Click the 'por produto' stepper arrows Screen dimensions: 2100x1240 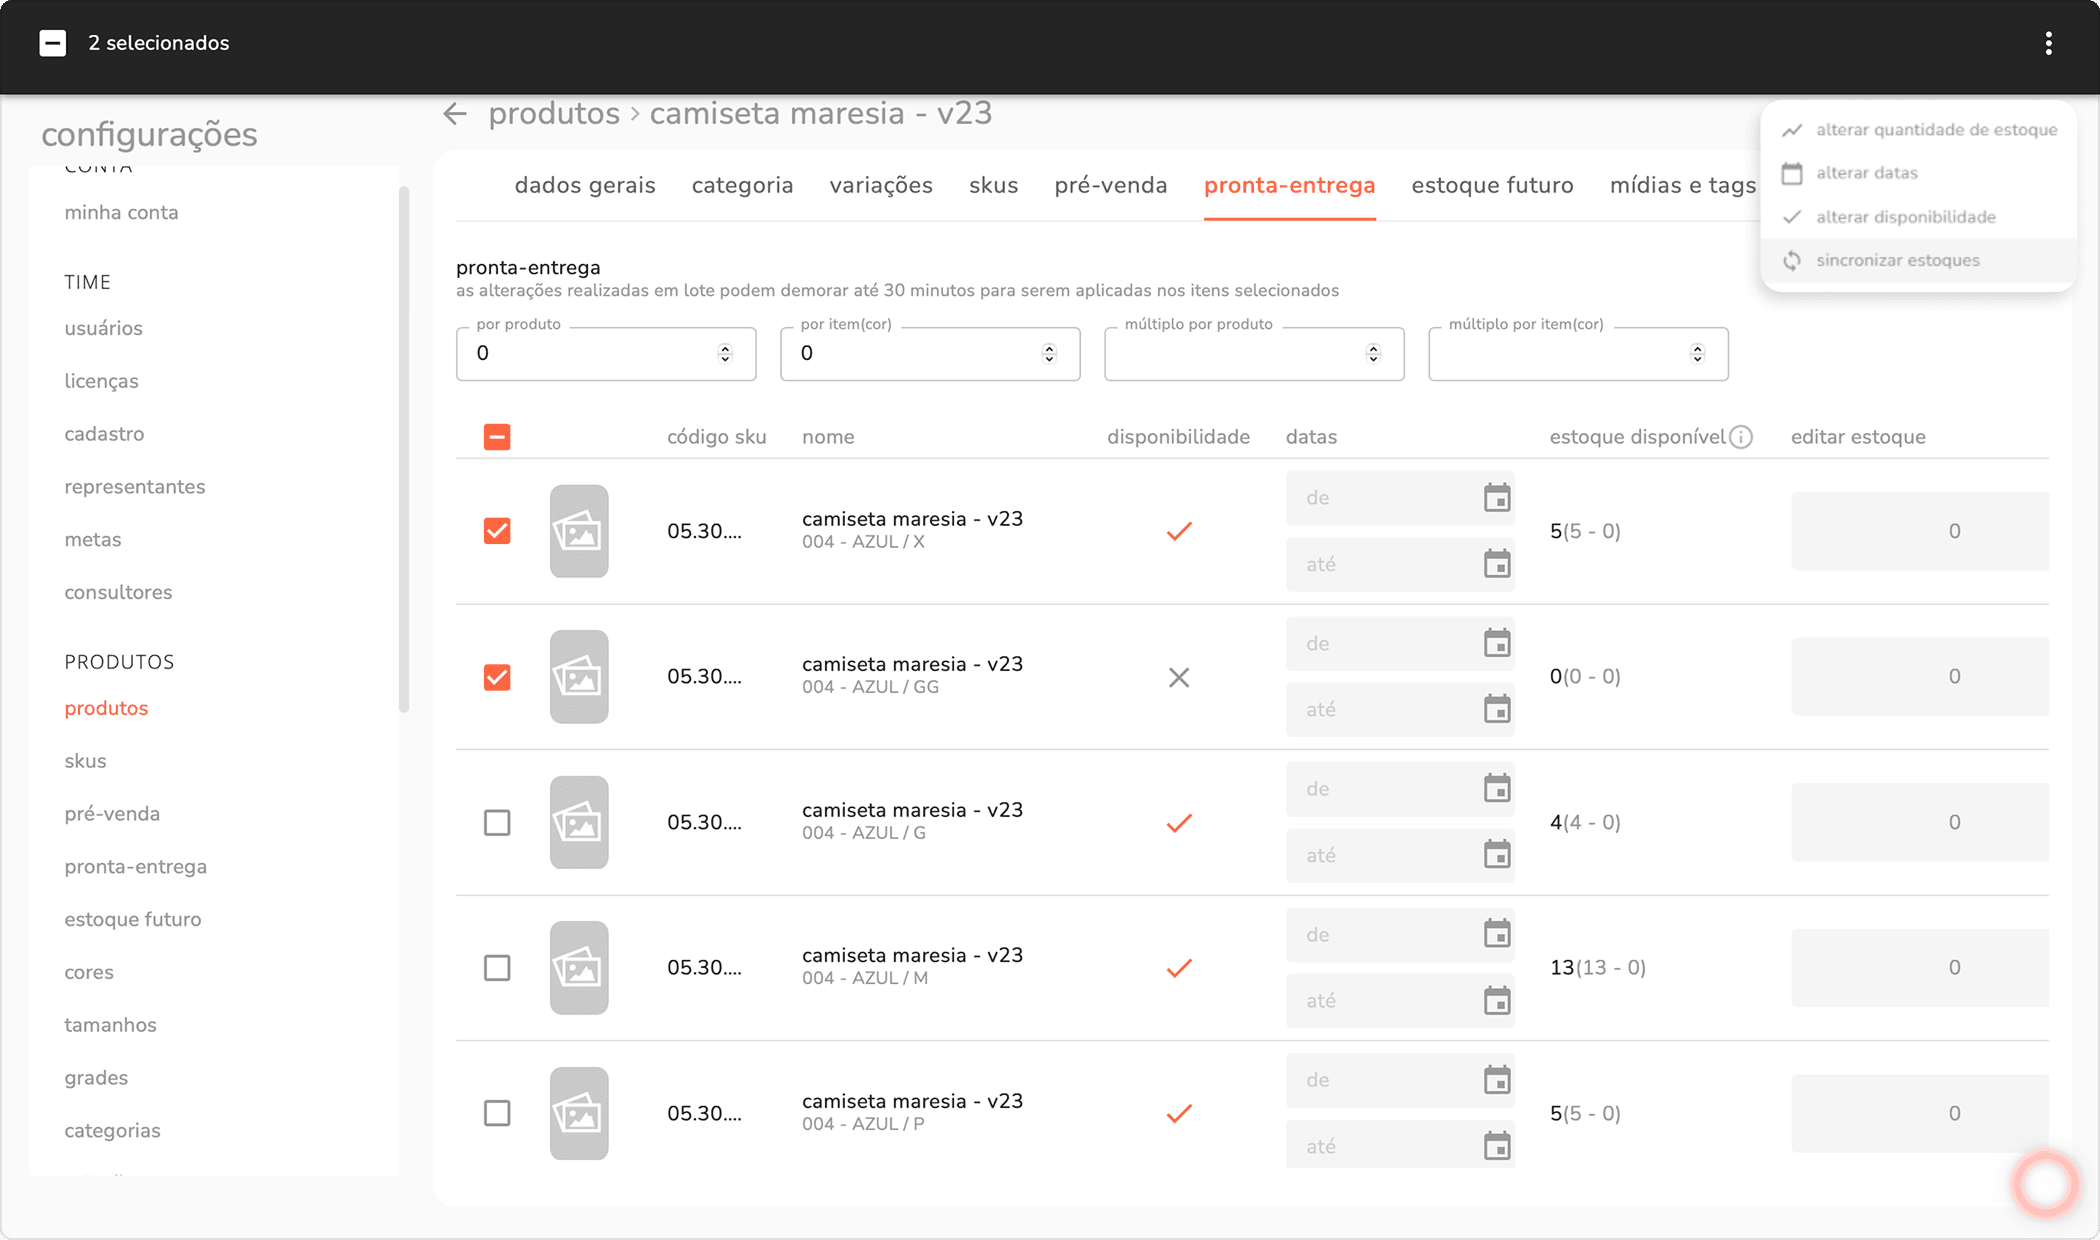725,353
